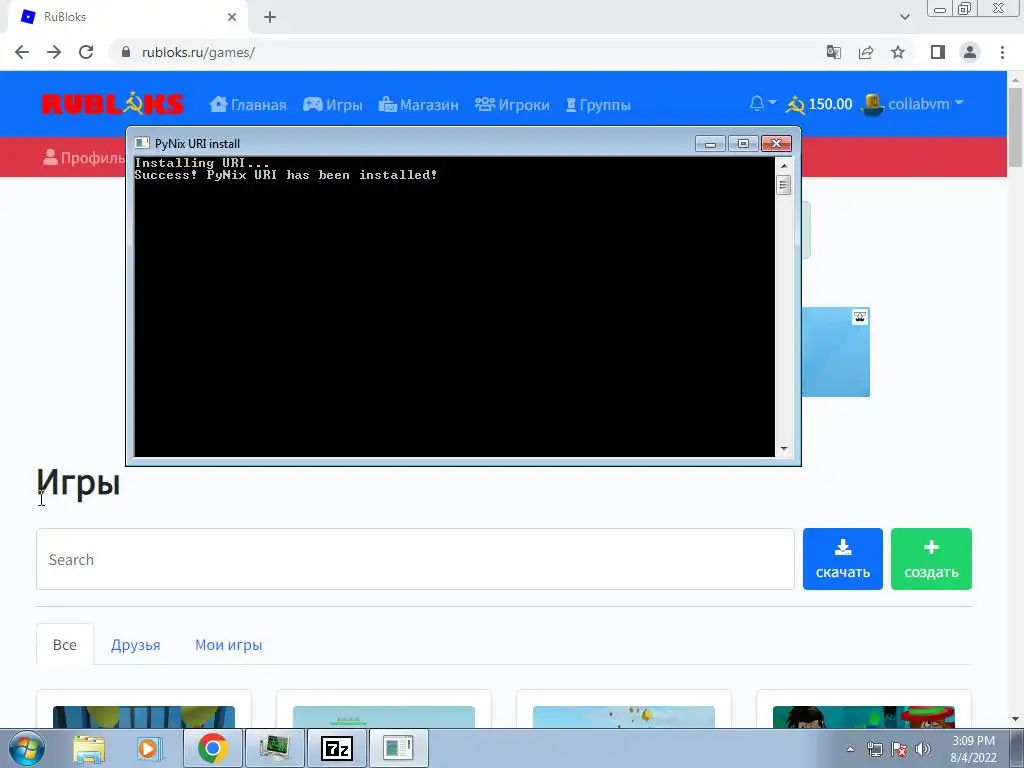Viewport: 1024px width, 768px height.
Task: Maximize the PyNix URI install window
Action: click(x=743, y=143)
